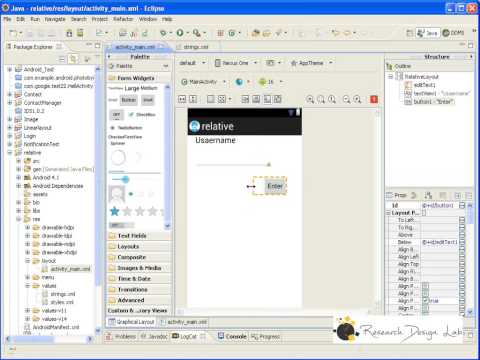Click expand-all icon in Properties toolbar

(x=457, y=195)
